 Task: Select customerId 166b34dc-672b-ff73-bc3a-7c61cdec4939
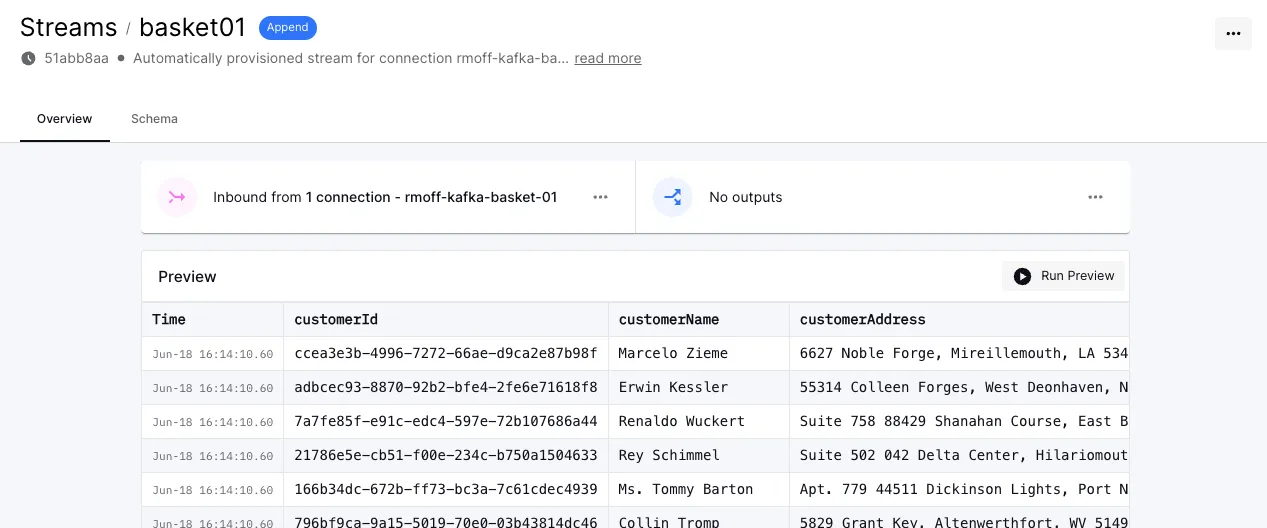(446, 489)
